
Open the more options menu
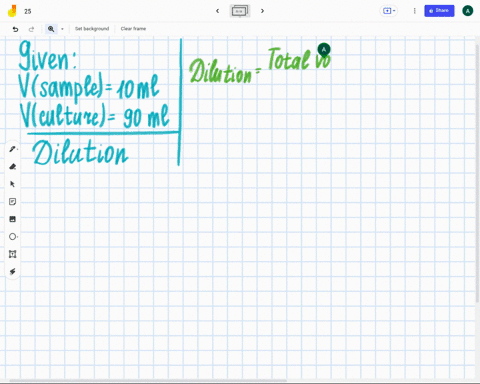pyautogui.click(x=415, y=11)
